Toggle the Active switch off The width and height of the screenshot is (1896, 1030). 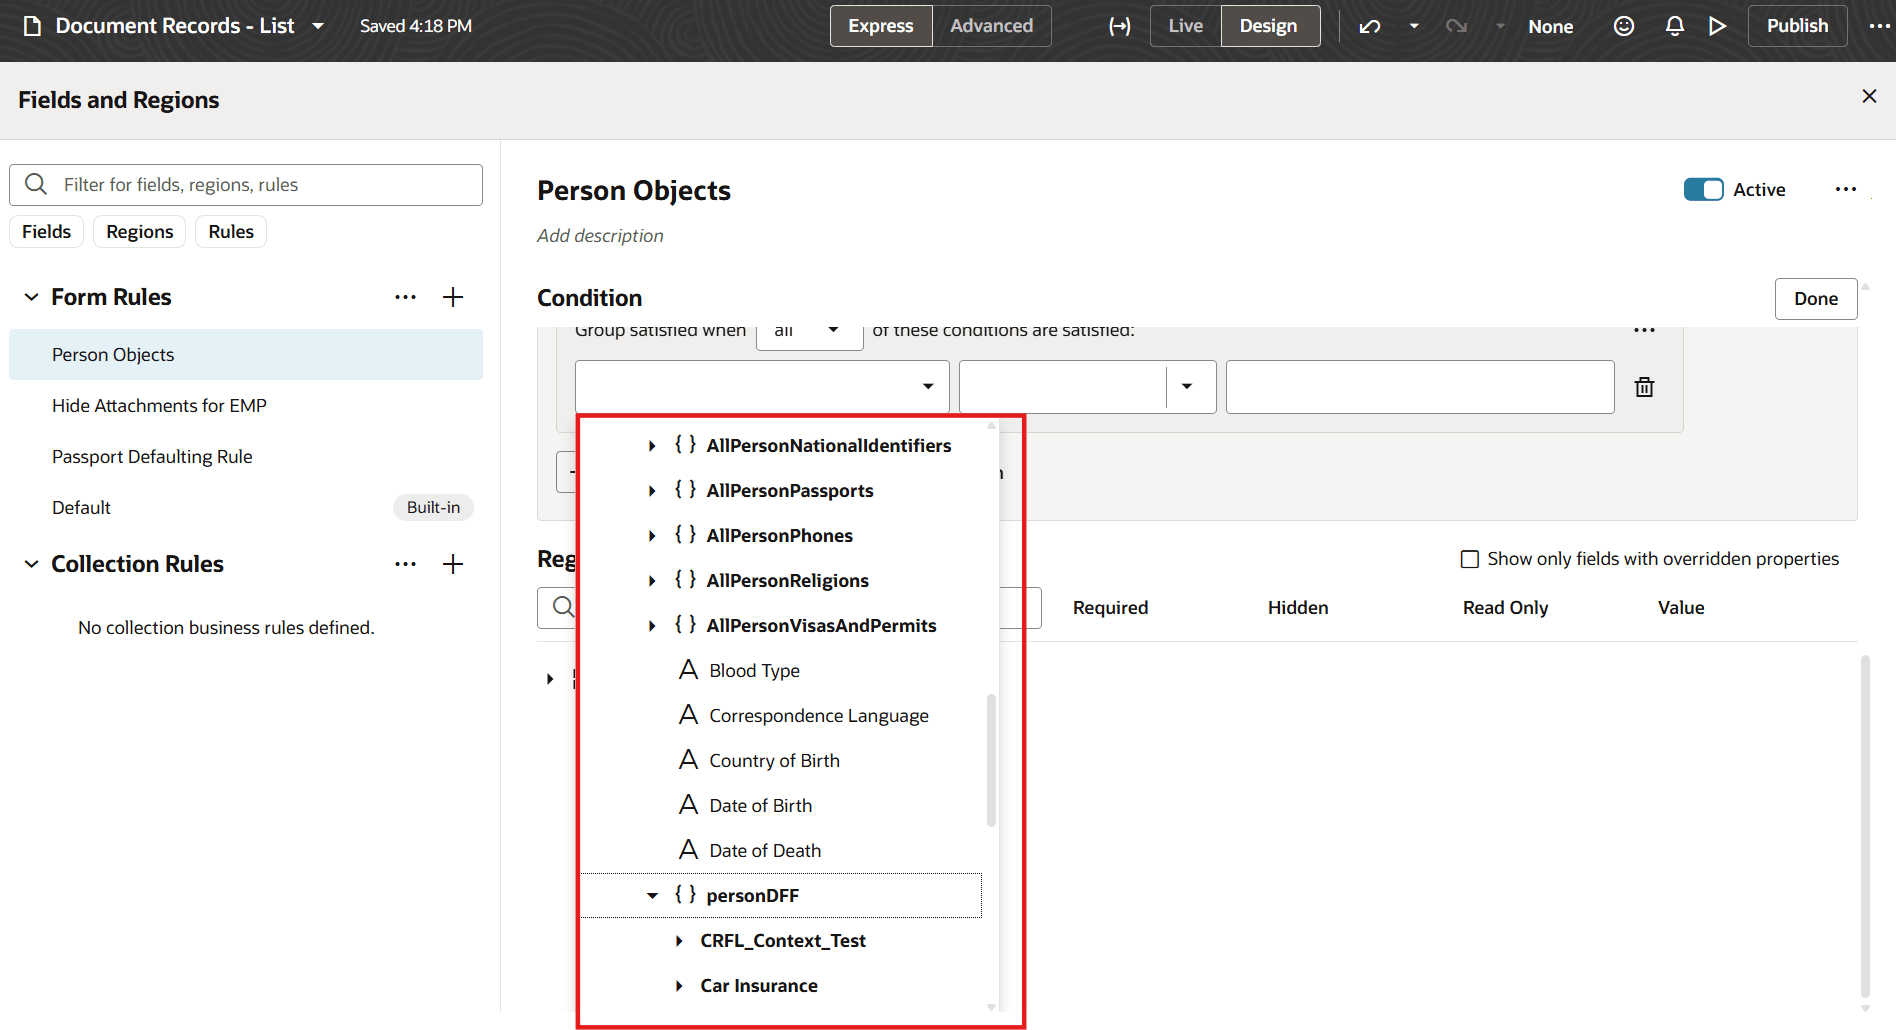click(x=1703, y=190)
